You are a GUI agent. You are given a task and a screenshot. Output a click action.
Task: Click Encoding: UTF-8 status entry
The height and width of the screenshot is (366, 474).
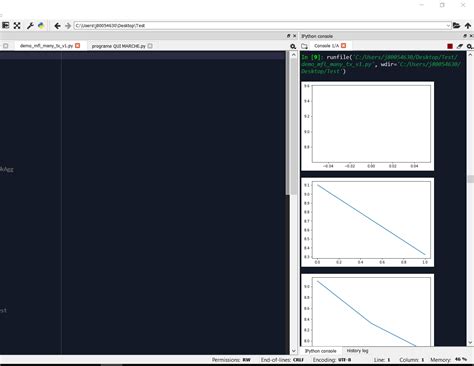click(x=332, y=360)
